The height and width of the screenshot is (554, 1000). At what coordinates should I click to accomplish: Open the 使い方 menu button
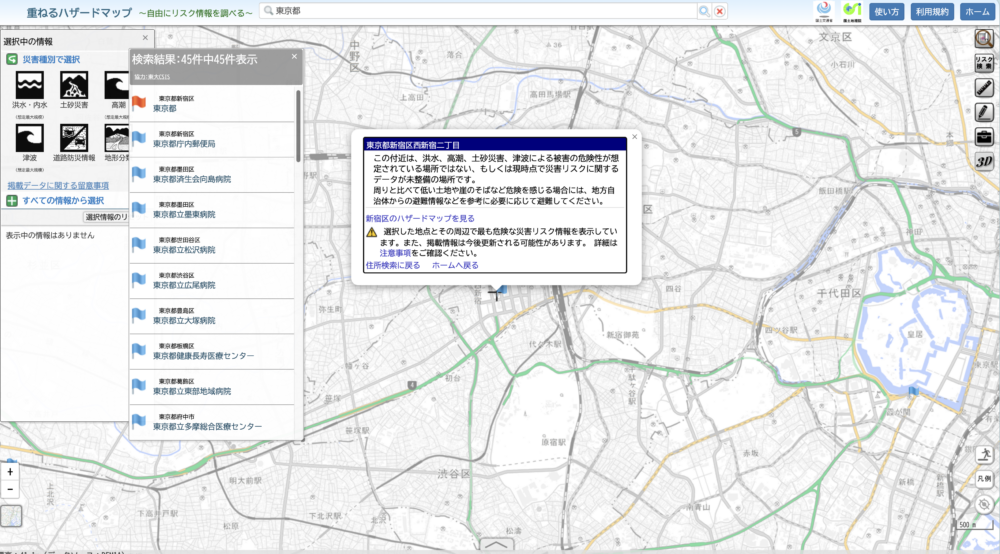tap(886, 11)
